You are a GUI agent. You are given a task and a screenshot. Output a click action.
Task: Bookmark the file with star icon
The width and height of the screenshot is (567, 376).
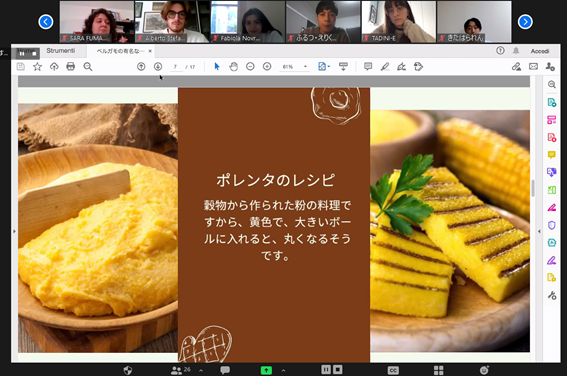point(37,67)
